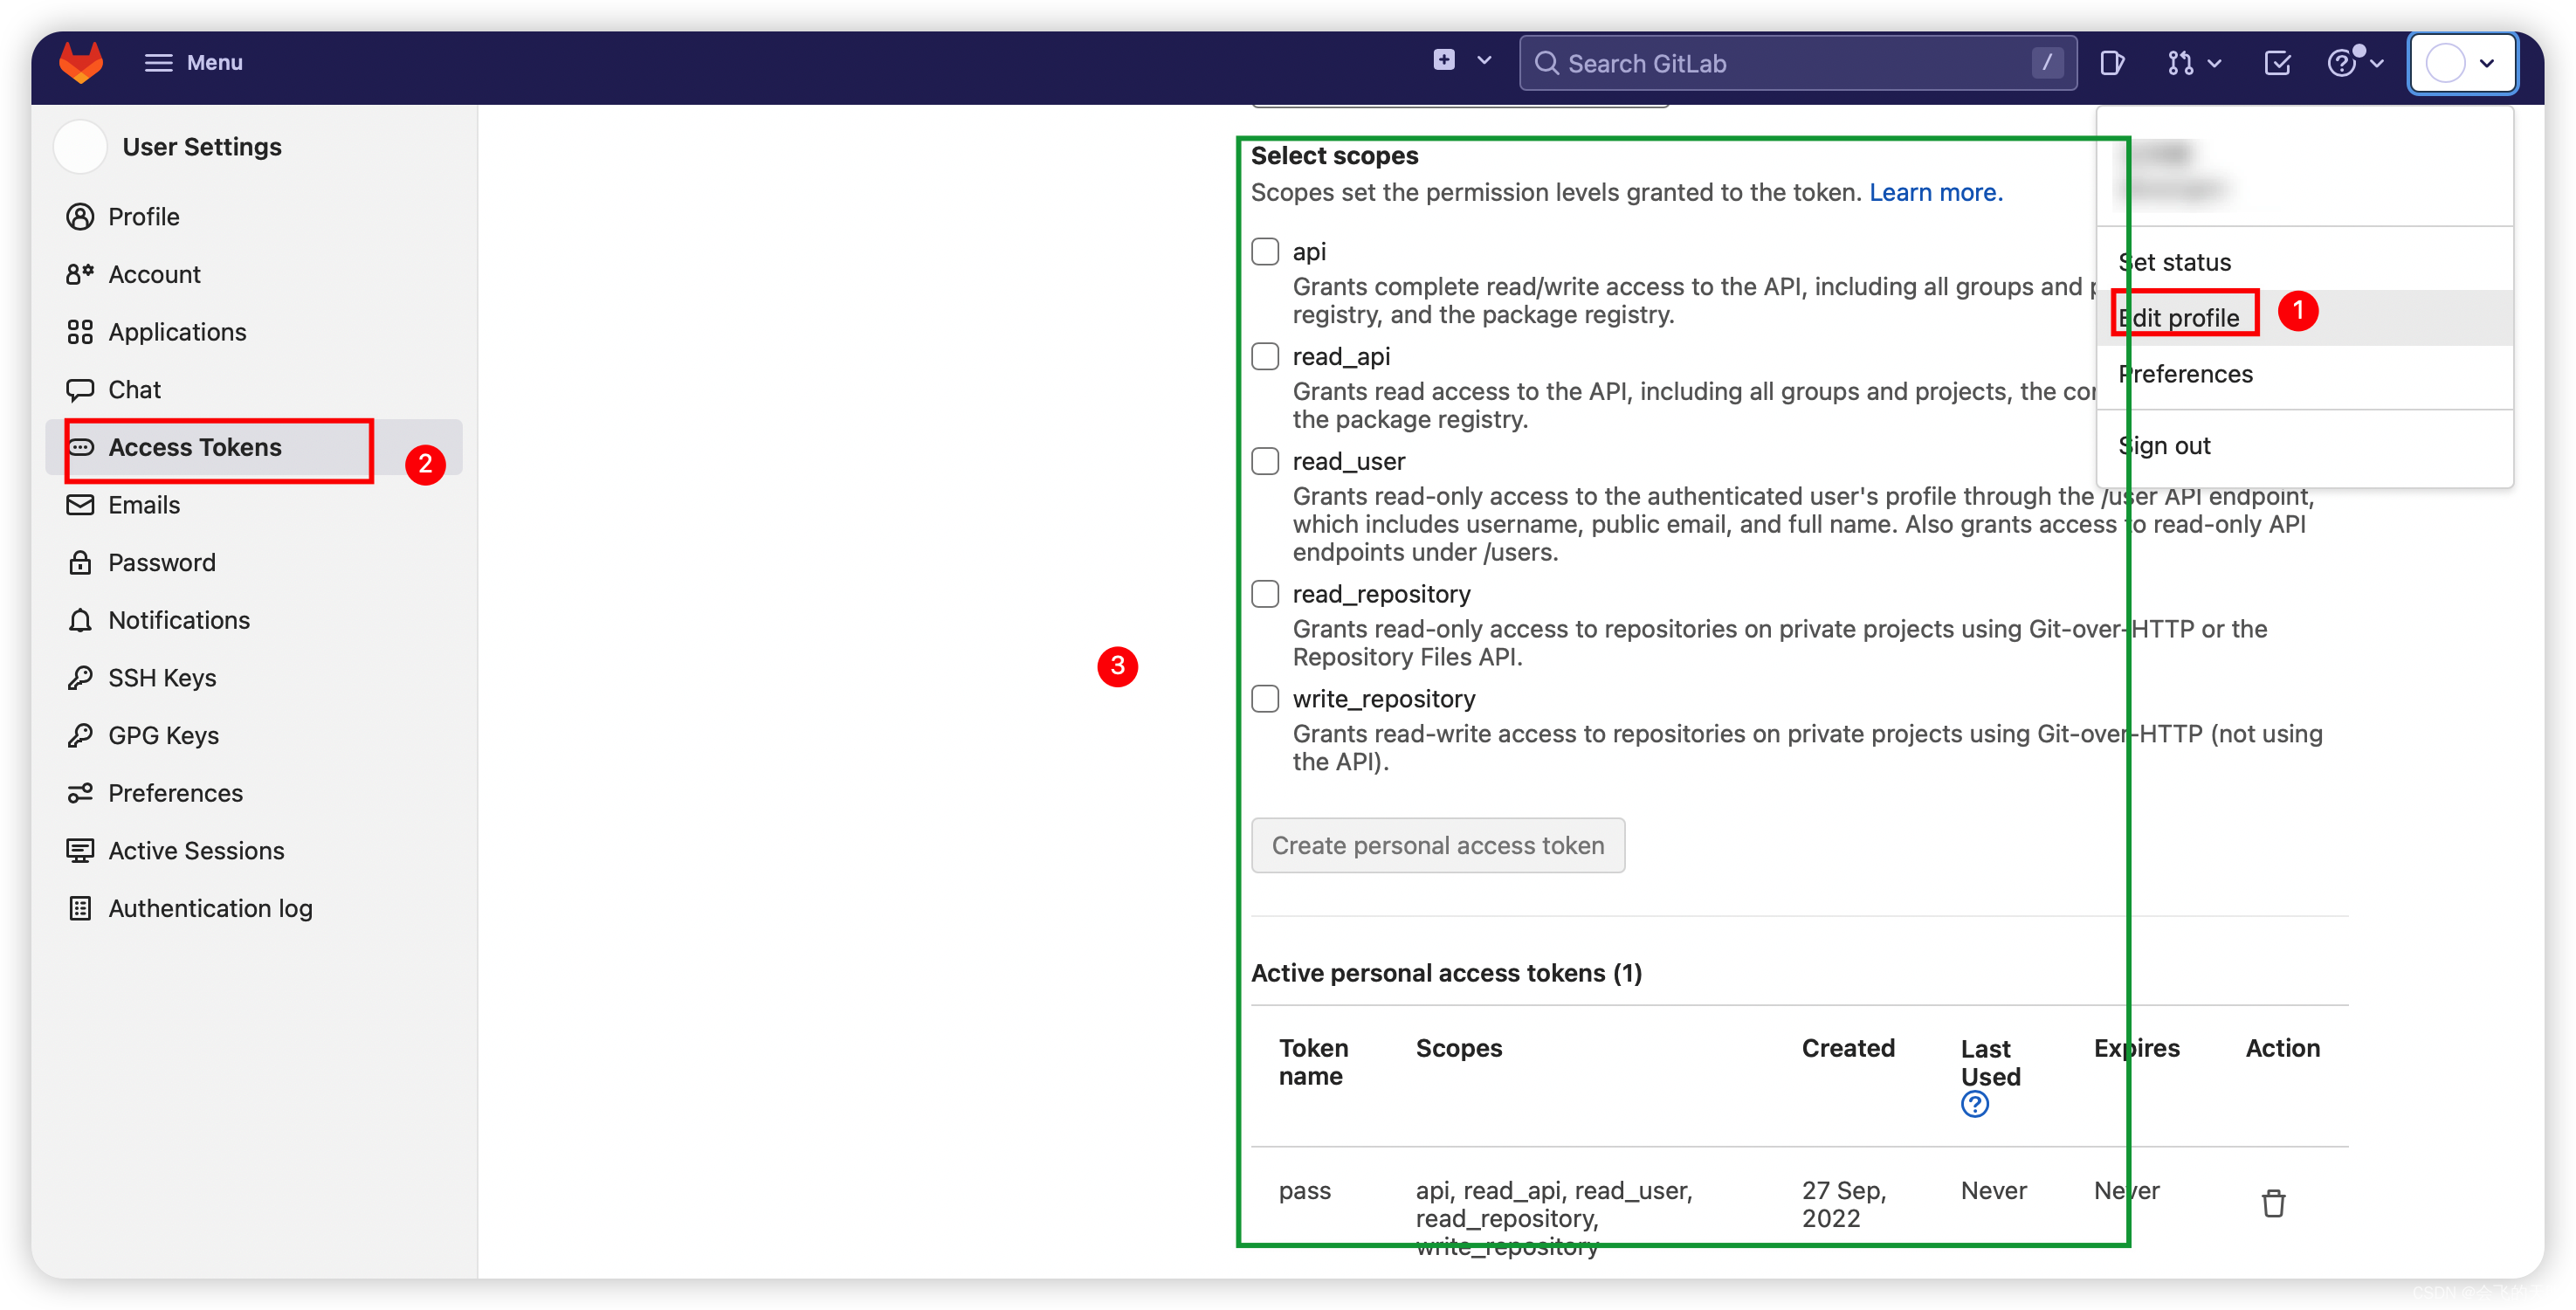Click the GitLab fox logo
Screen dimensions: 2576x1310
81,62
